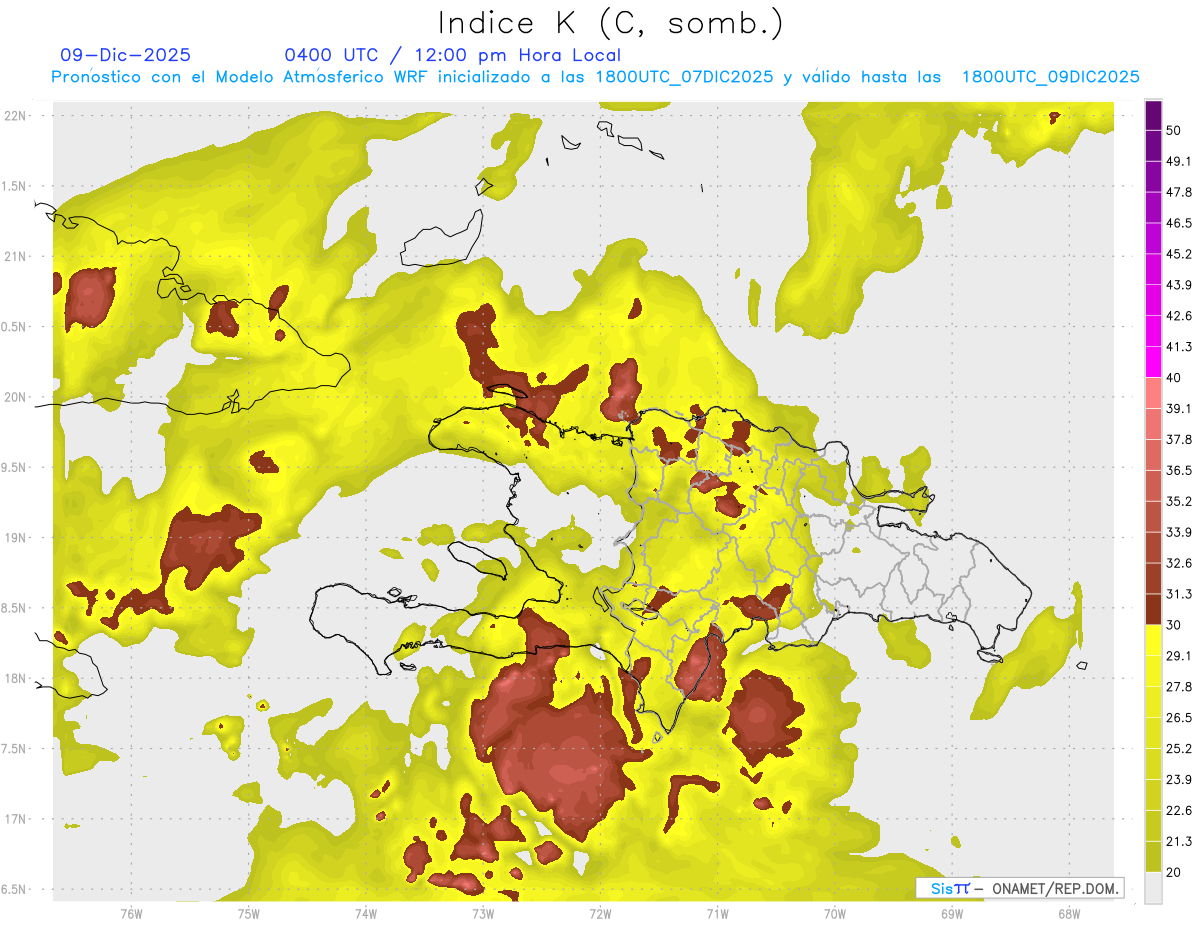The height and width of the screenshot is (927, 1200).
Task: Click the latitude label '0.5N'
Action: pos(15,327)
